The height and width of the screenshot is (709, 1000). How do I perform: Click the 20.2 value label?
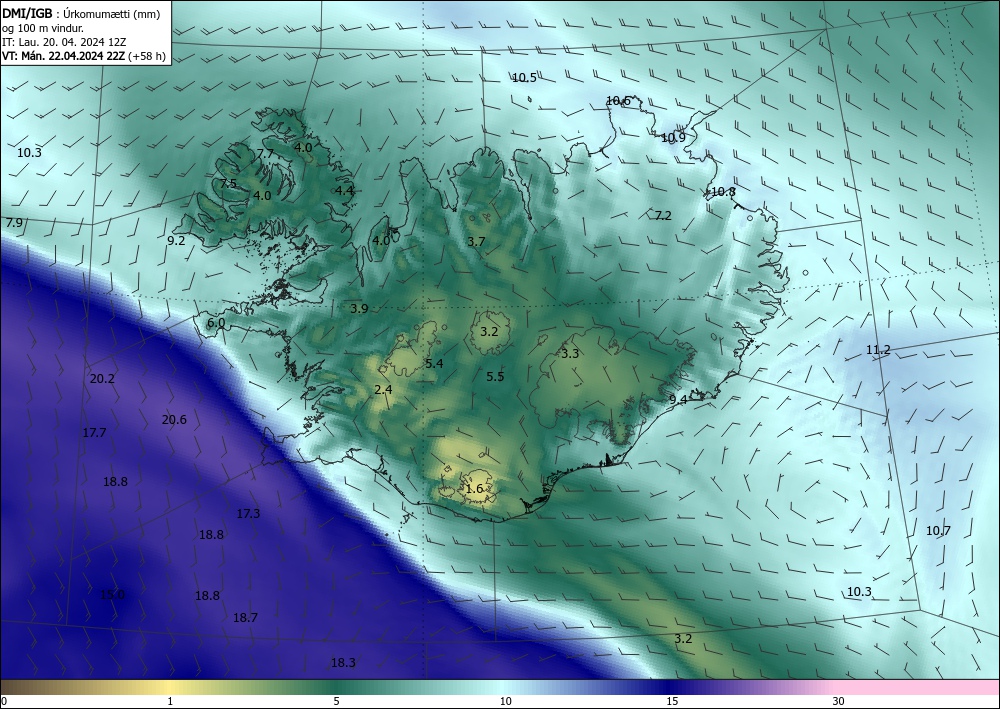[102, 379]
